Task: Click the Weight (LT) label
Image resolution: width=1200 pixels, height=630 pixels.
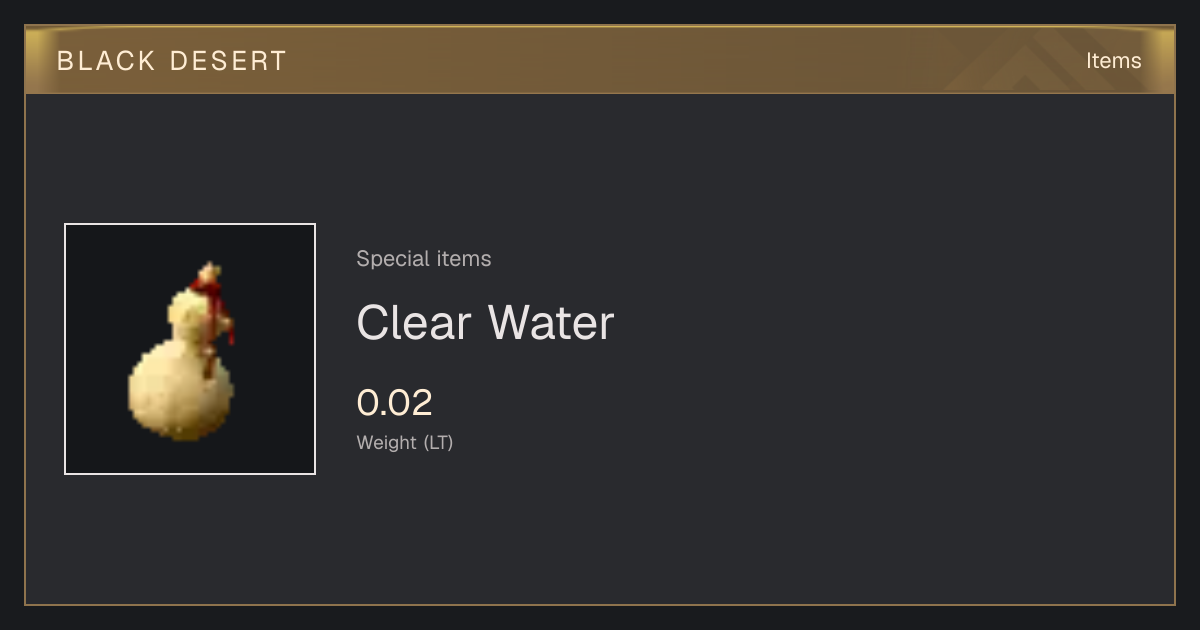Action: [405, 442]
